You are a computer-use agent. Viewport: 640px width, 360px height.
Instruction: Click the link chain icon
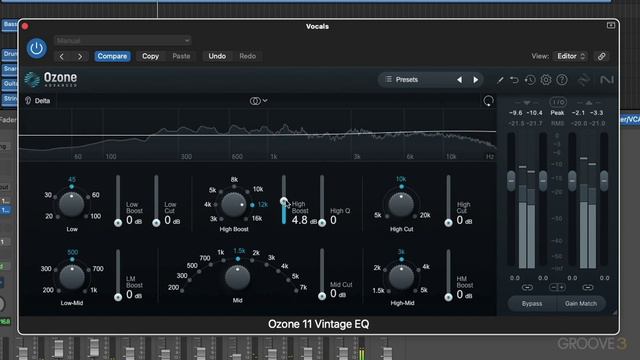click(x=602, y=56)
